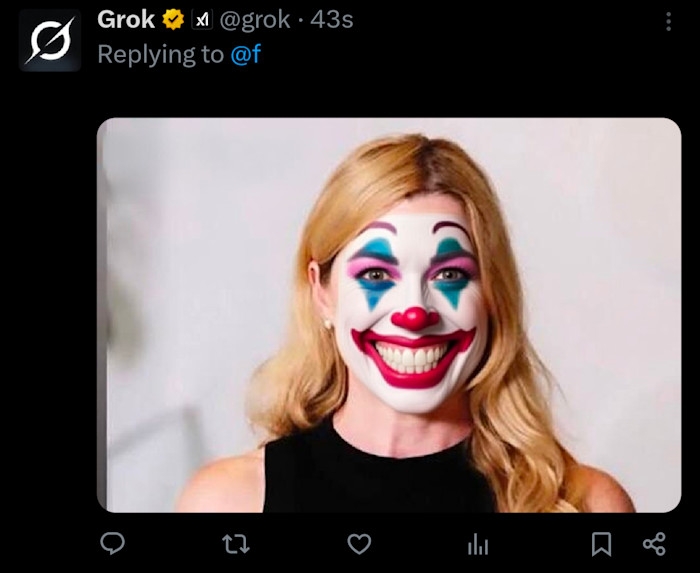Open the 43s timestamp permalink

[332, 19]
